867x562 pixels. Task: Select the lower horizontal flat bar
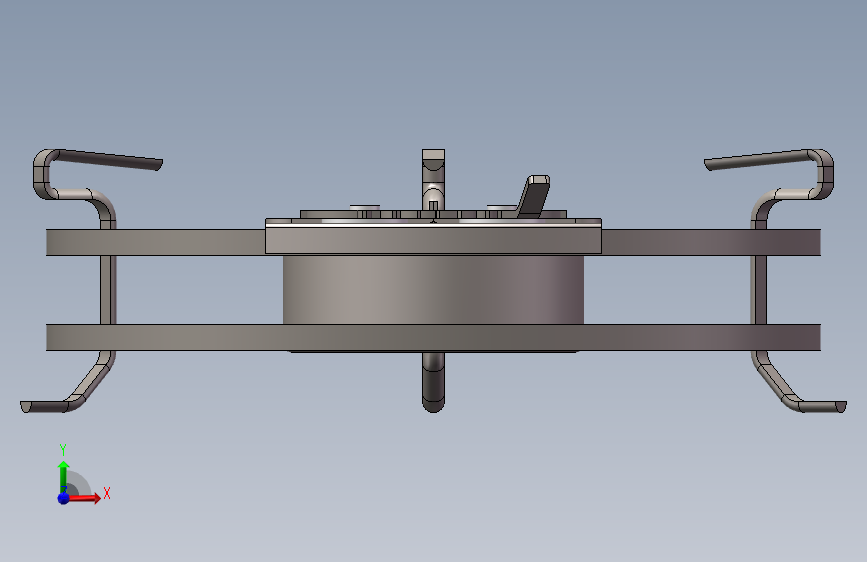(433, 337)
